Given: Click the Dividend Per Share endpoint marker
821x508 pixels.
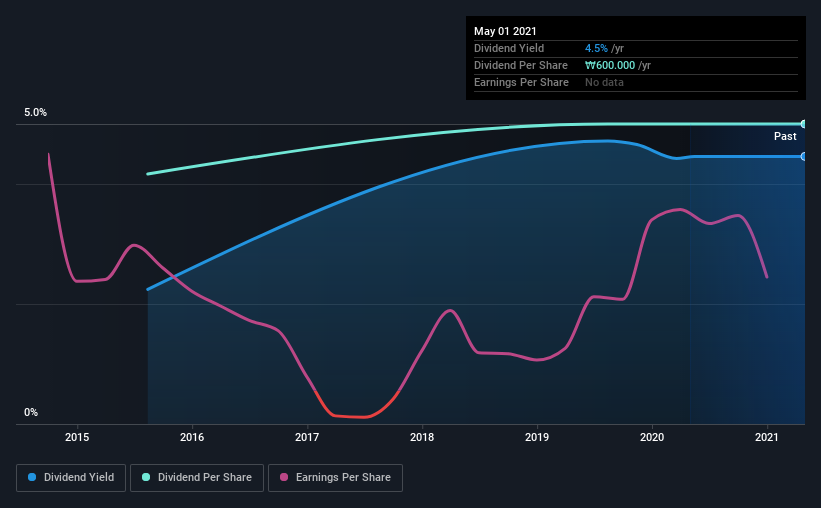Looking at the screenshot, I should pos(803,124).
